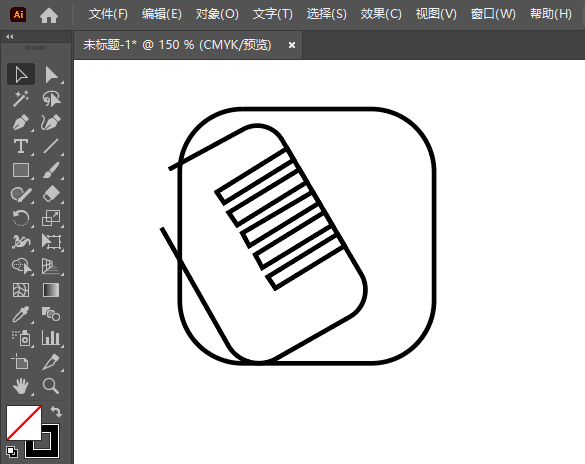This screenshot has width=585, height=464.
Task: Open the 帮助(H) menu
Action: click(551, 14)
